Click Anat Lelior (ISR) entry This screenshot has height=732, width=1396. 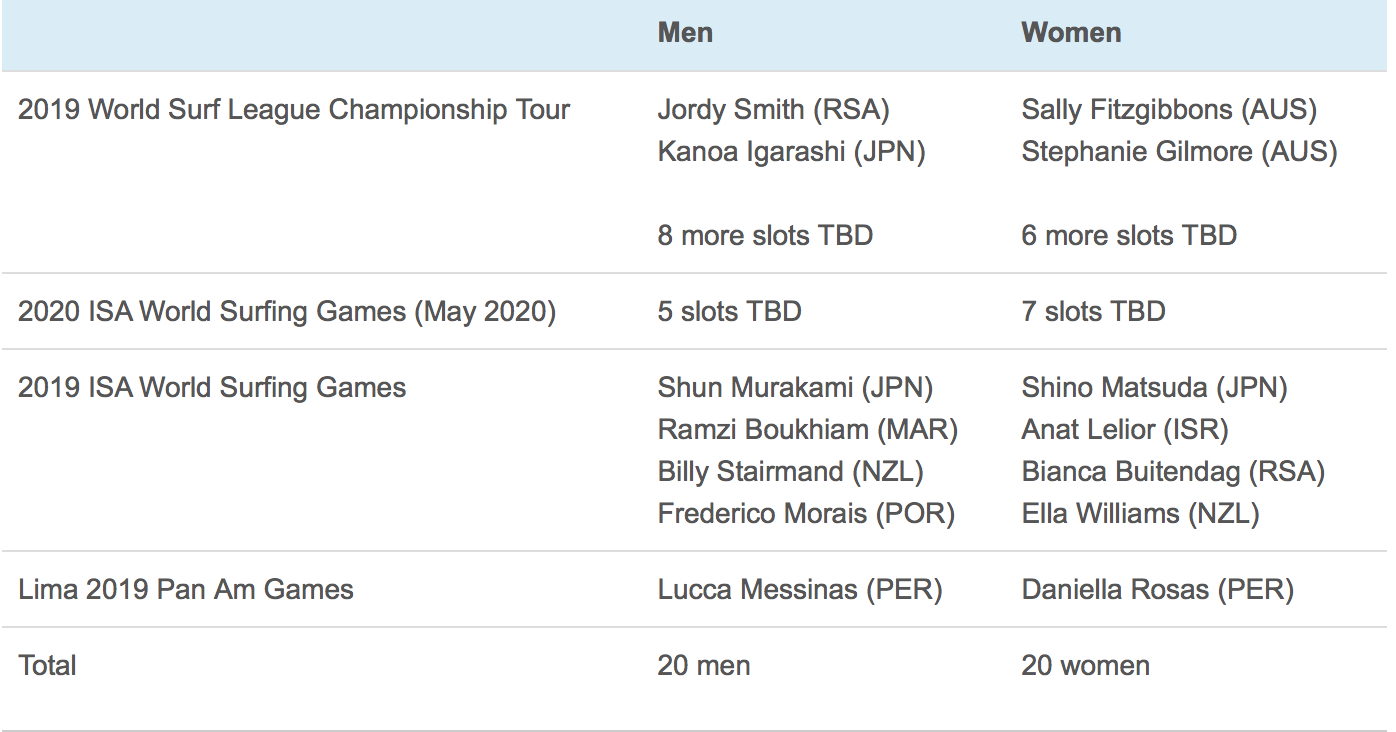pyautogui.click(x=1124, y=430)
